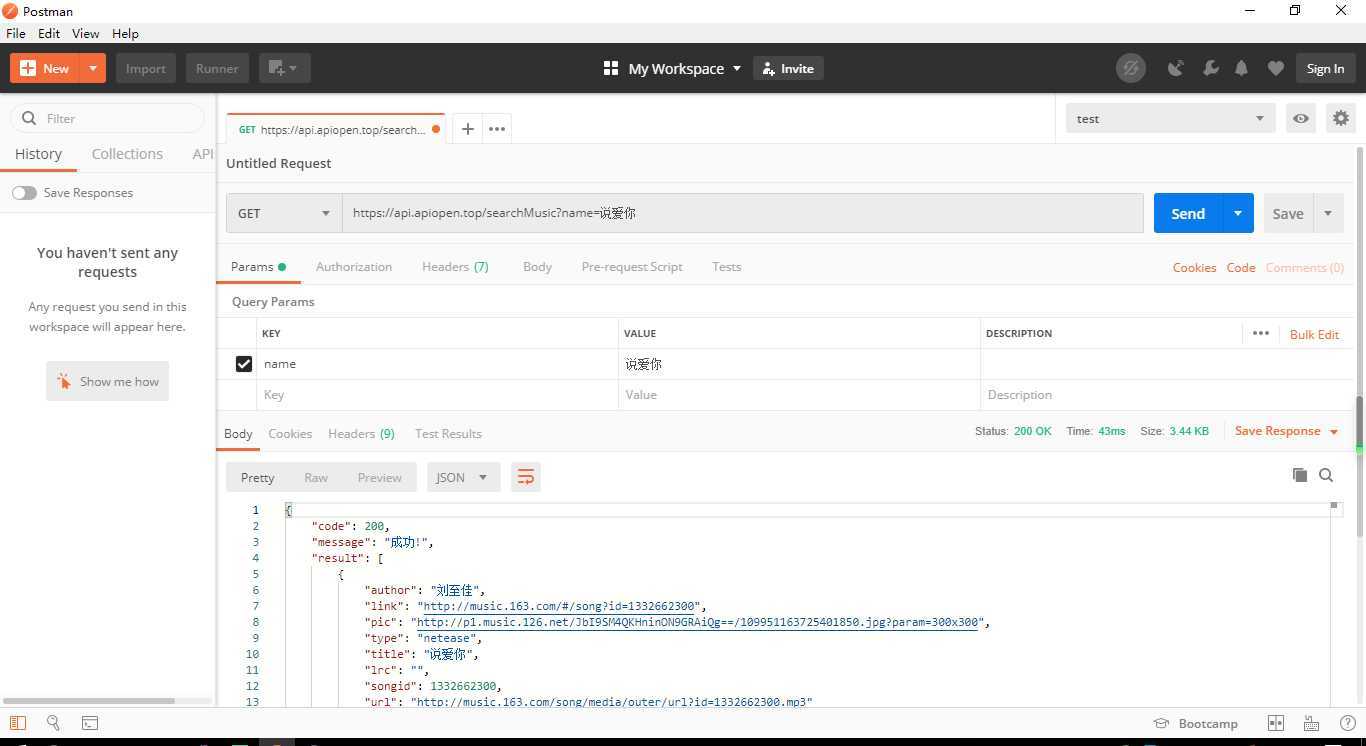Click the Show me how pointer button
Screen dimensions: 1366x746
pyautogui.click(x=107, y=381)
